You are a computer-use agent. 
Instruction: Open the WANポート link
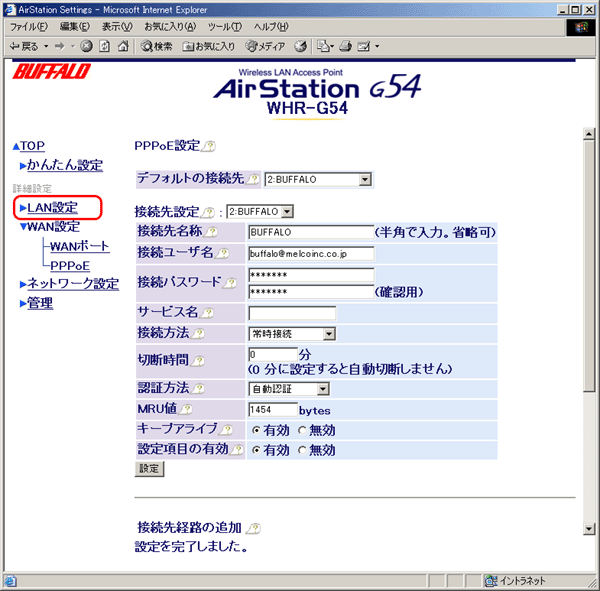[80, 246]
